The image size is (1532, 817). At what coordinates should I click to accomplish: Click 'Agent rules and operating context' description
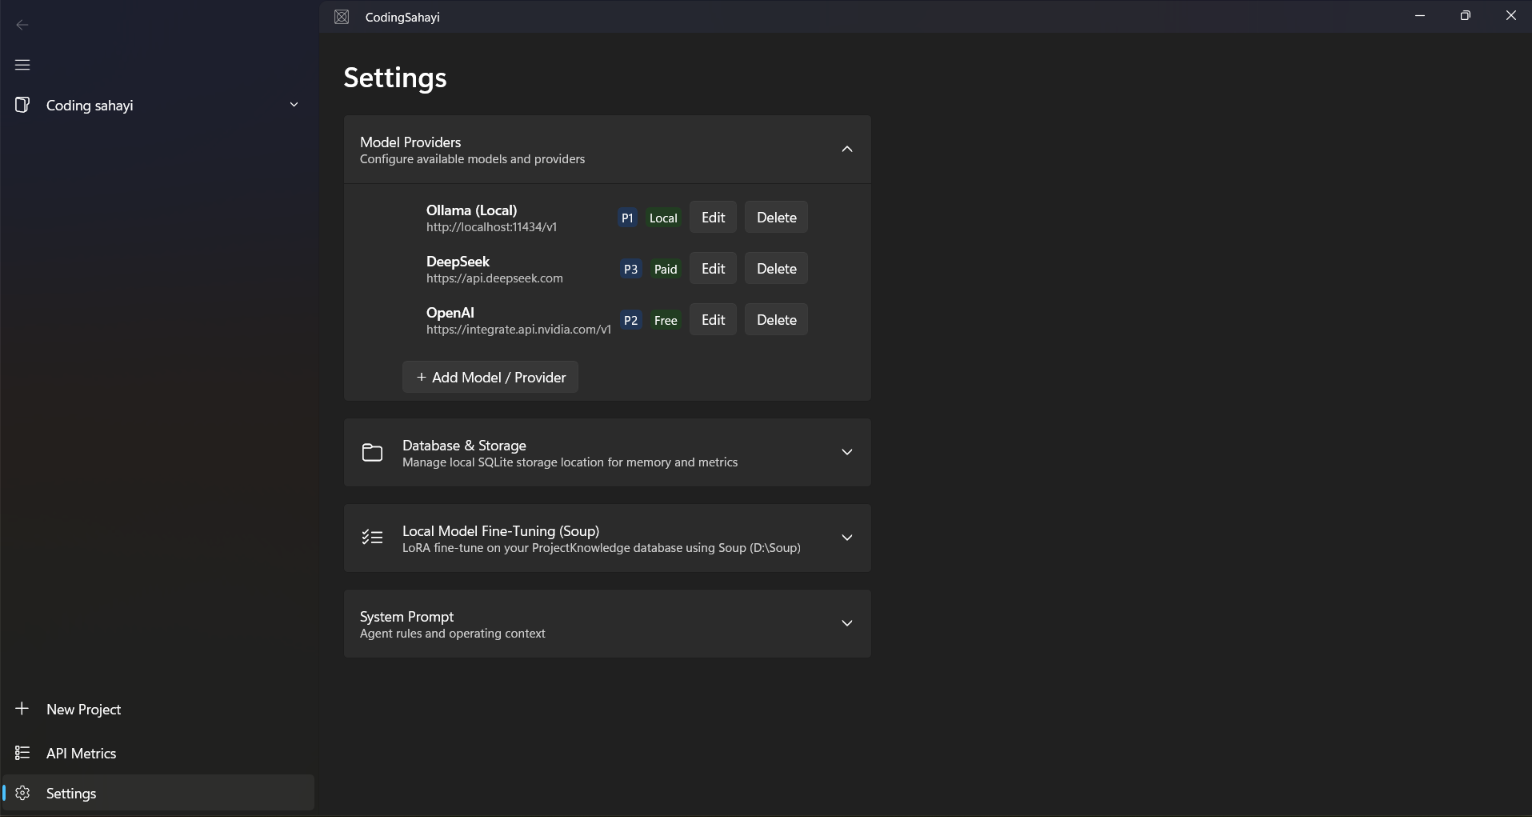452,633
